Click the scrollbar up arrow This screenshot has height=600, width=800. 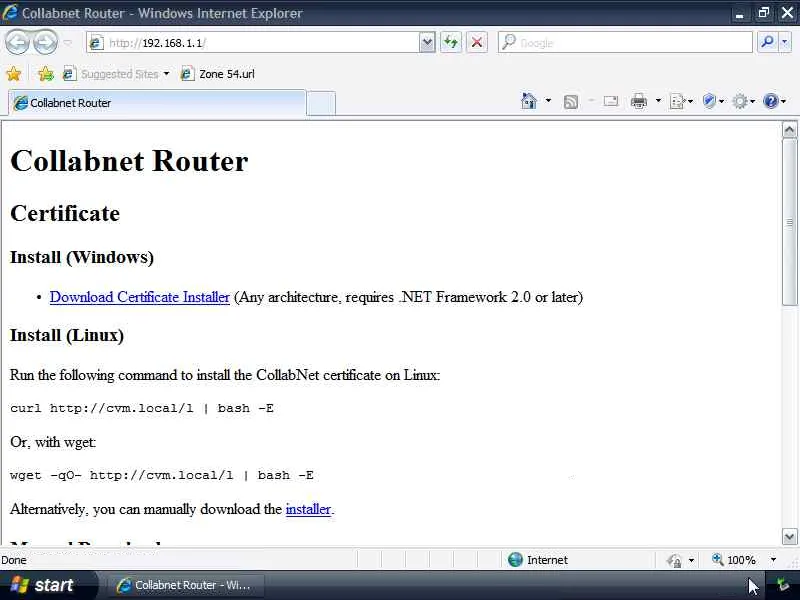pyautogui.click(x=789, y=130)
